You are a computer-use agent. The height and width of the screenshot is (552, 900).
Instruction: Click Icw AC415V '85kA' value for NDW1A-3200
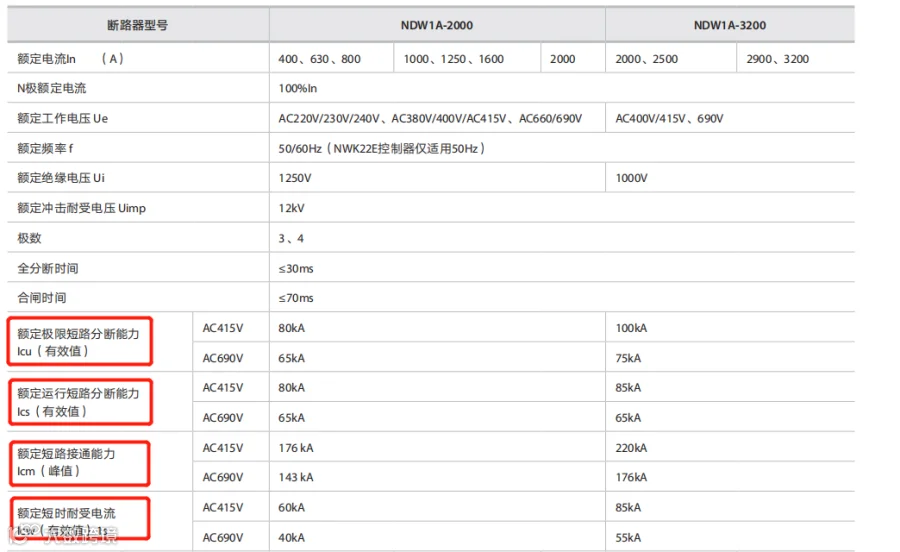click(629, 508)
